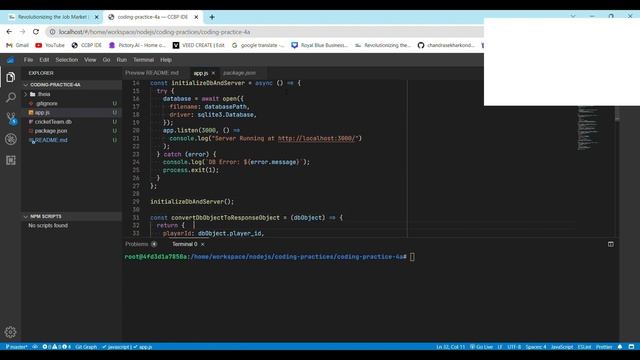Screen dimensions: 640x360
Task: Open the Selection menu
Action: click(67, 60)
